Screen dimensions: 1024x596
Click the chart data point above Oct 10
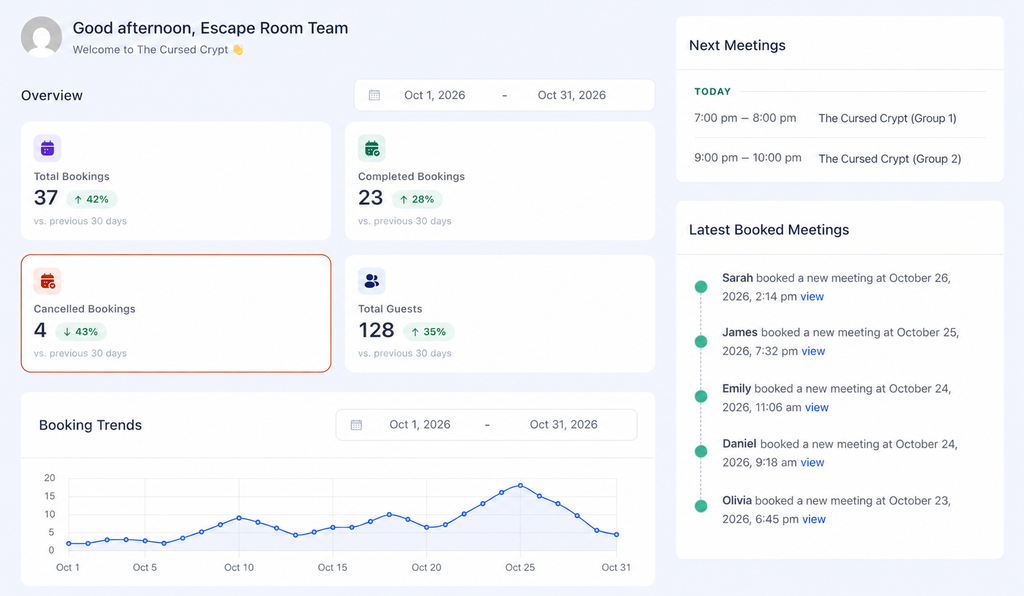point(239,518)
